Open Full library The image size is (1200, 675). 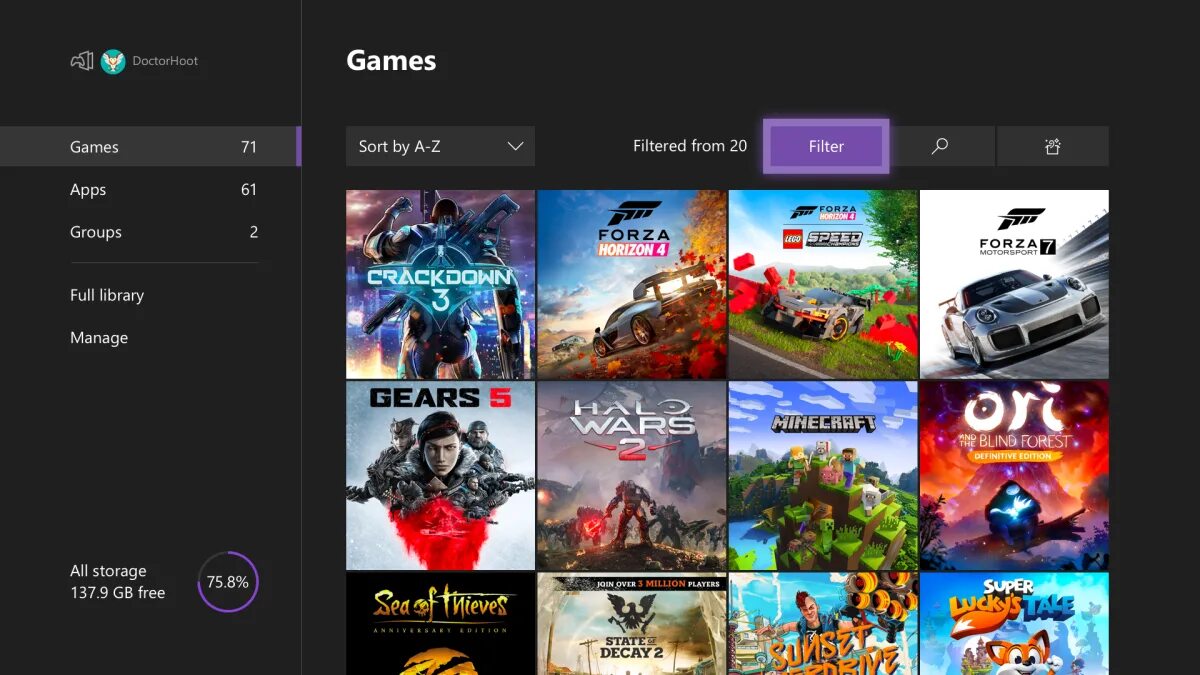point(107,295)
